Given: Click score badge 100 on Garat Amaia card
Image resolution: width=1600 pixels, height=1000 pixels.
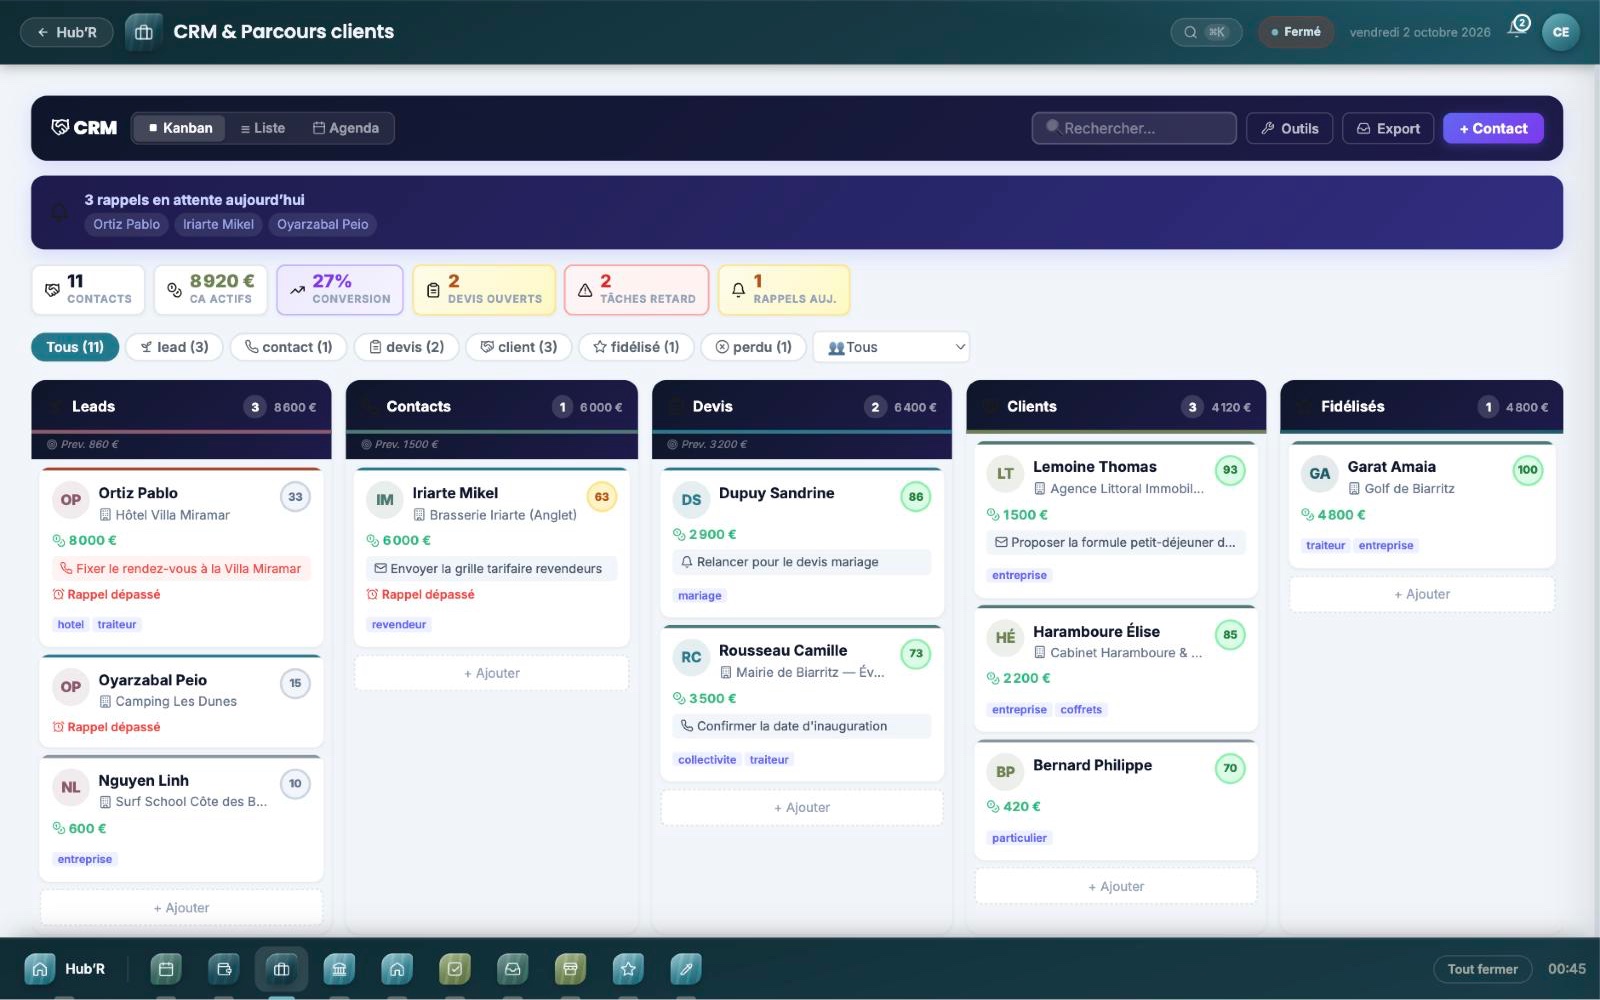Looking at the screenshot, I should 1527,470.
